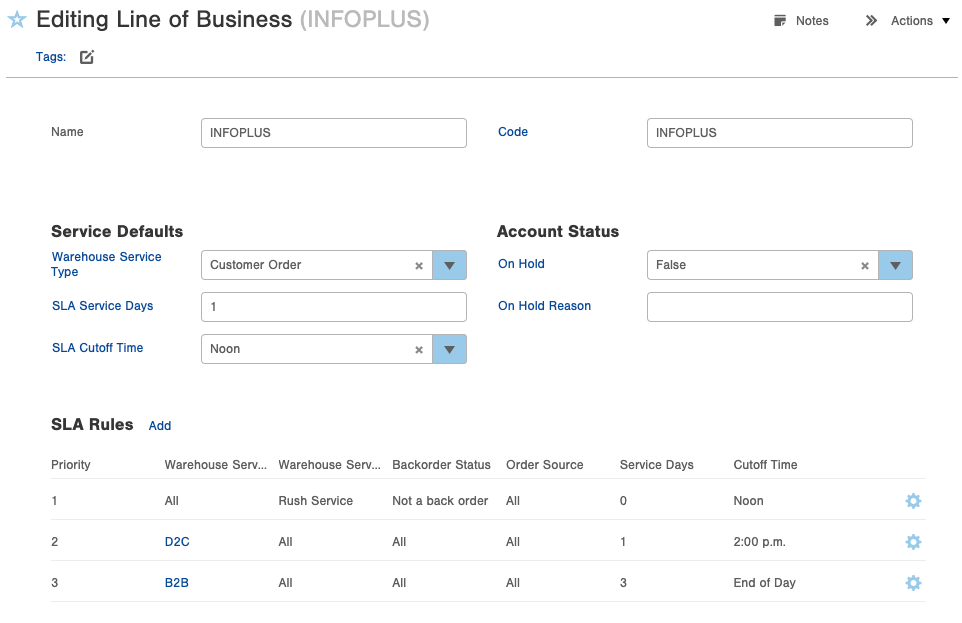
Task: Open gear menu for B2B rule
Action: tap(914, 582)
